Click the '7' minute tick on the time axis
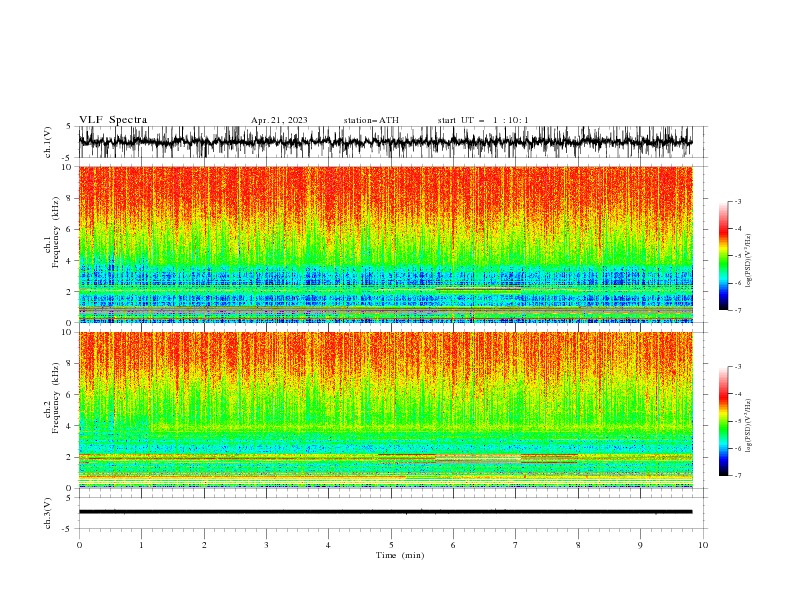This screenshot has height=612, width=792. (516, 545)
